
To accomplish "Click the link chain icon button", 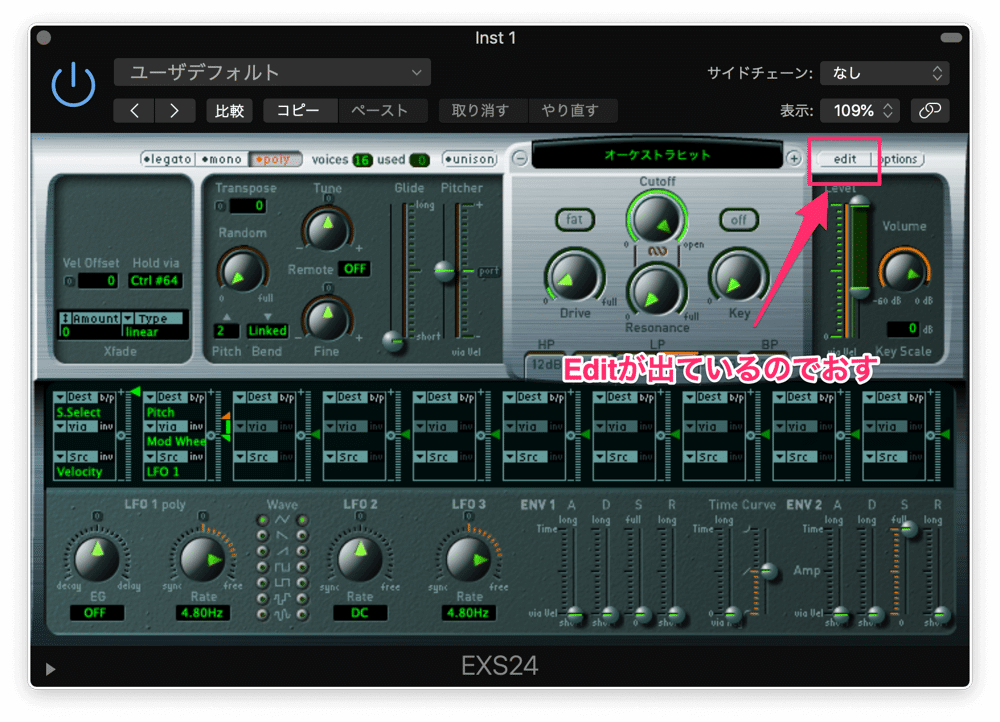I will 929,111.
